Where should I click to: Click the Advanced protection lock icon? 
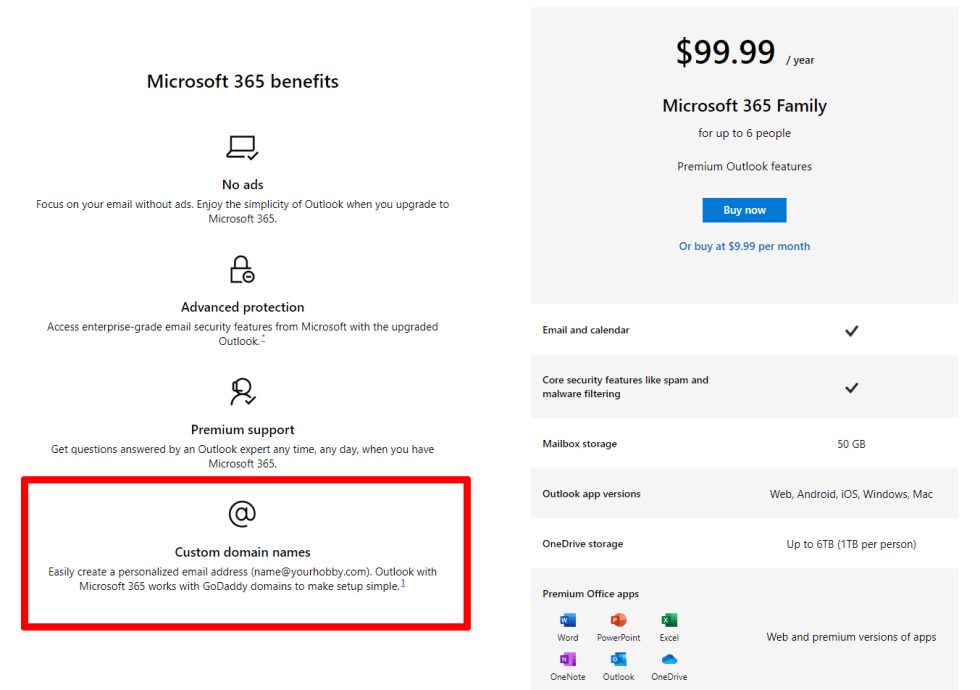click(242, 269)
